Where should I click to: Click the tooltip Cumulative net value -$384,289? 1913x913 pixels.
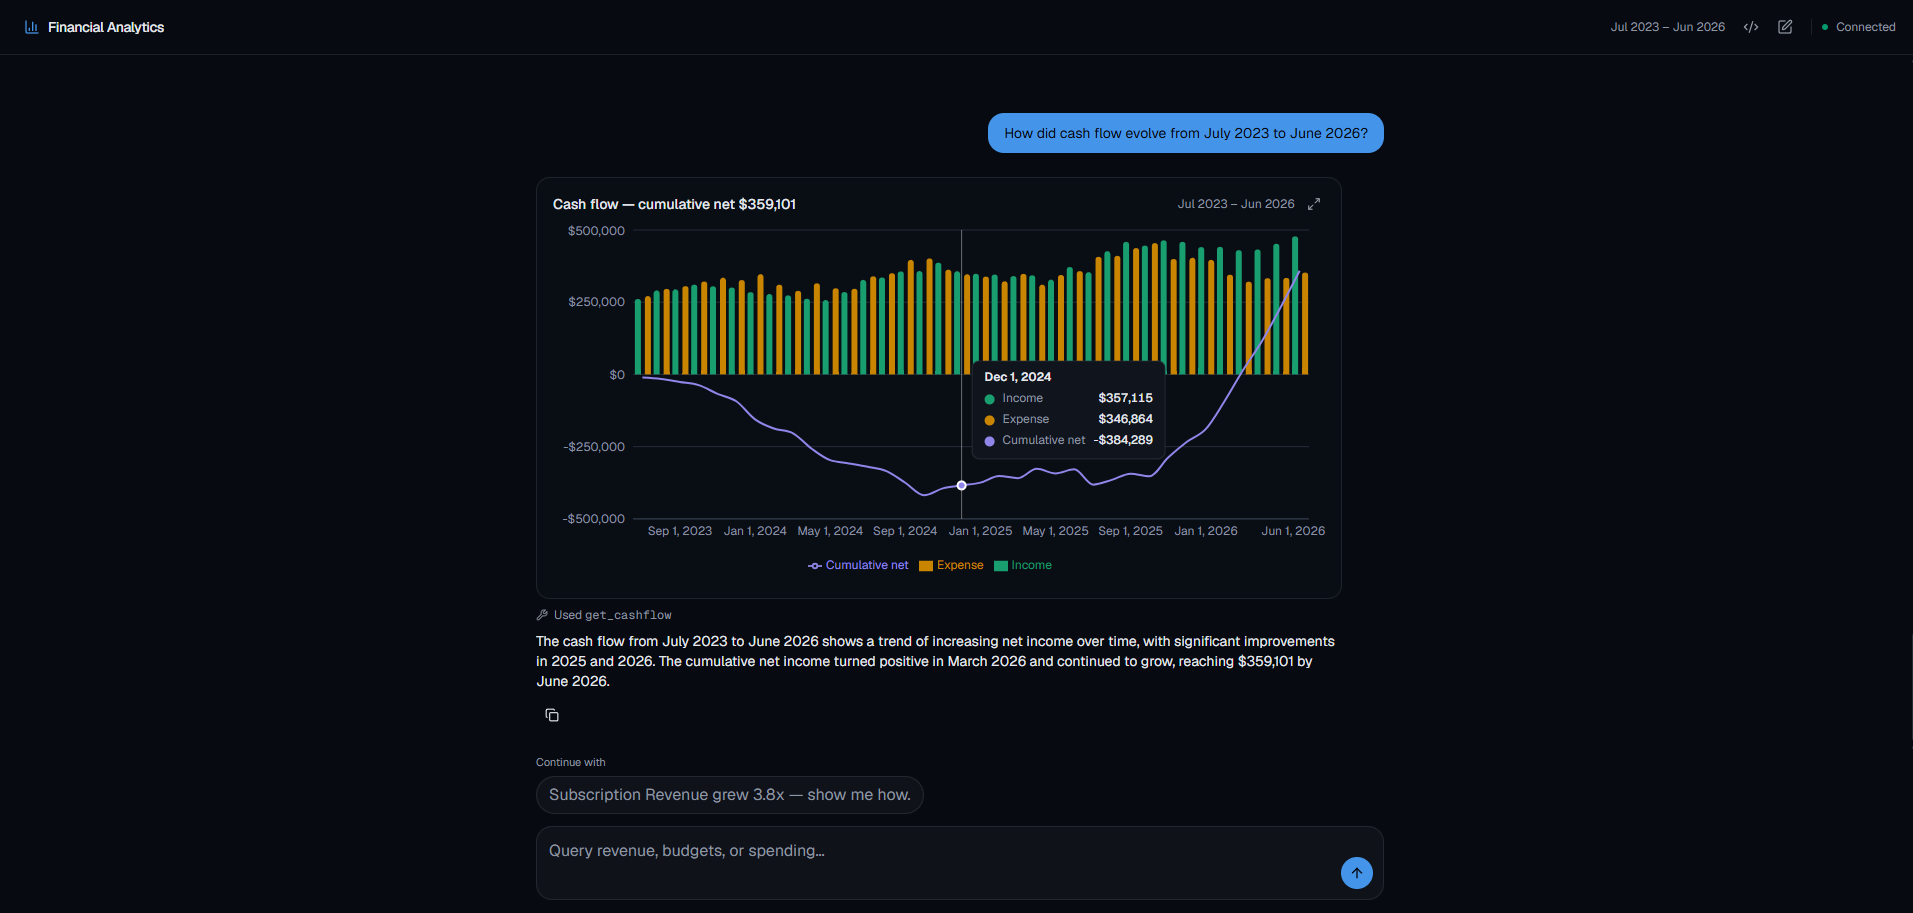click(1123, 440)
